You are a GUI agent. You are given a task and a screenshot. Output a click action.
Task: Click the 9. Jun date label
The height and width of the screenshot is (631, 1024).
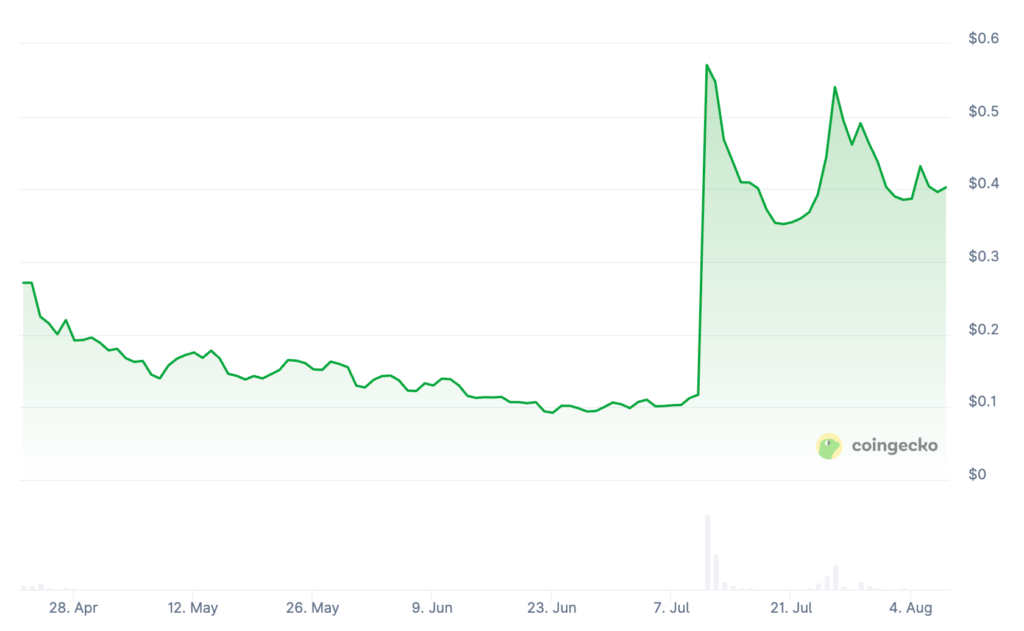[431, 608]
